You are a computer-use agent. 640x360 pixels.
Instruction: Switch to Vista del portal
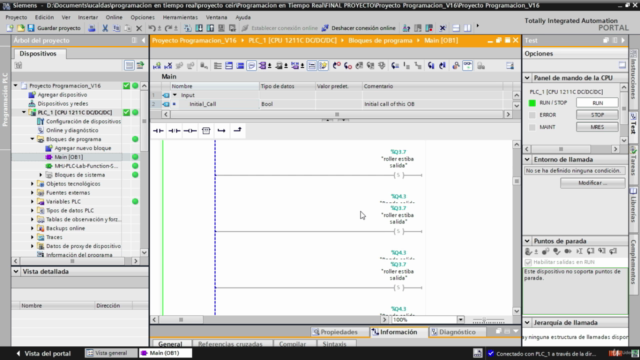click(43, 353)
